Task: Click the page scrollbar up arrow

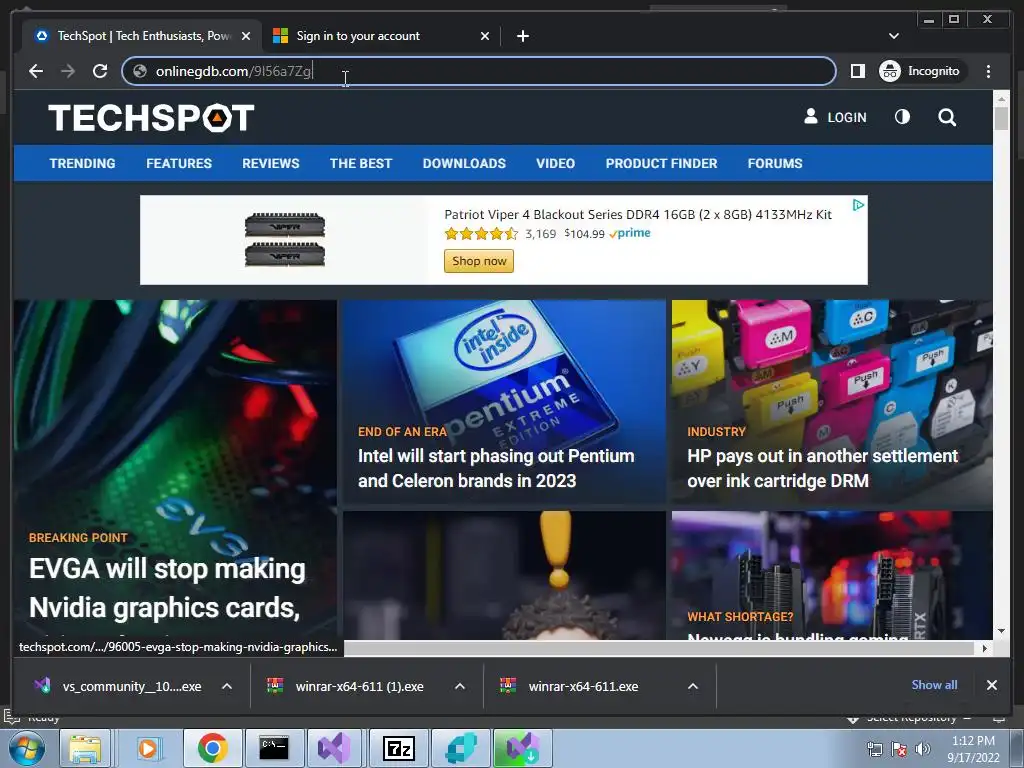Action: (x=1001, y=99)
